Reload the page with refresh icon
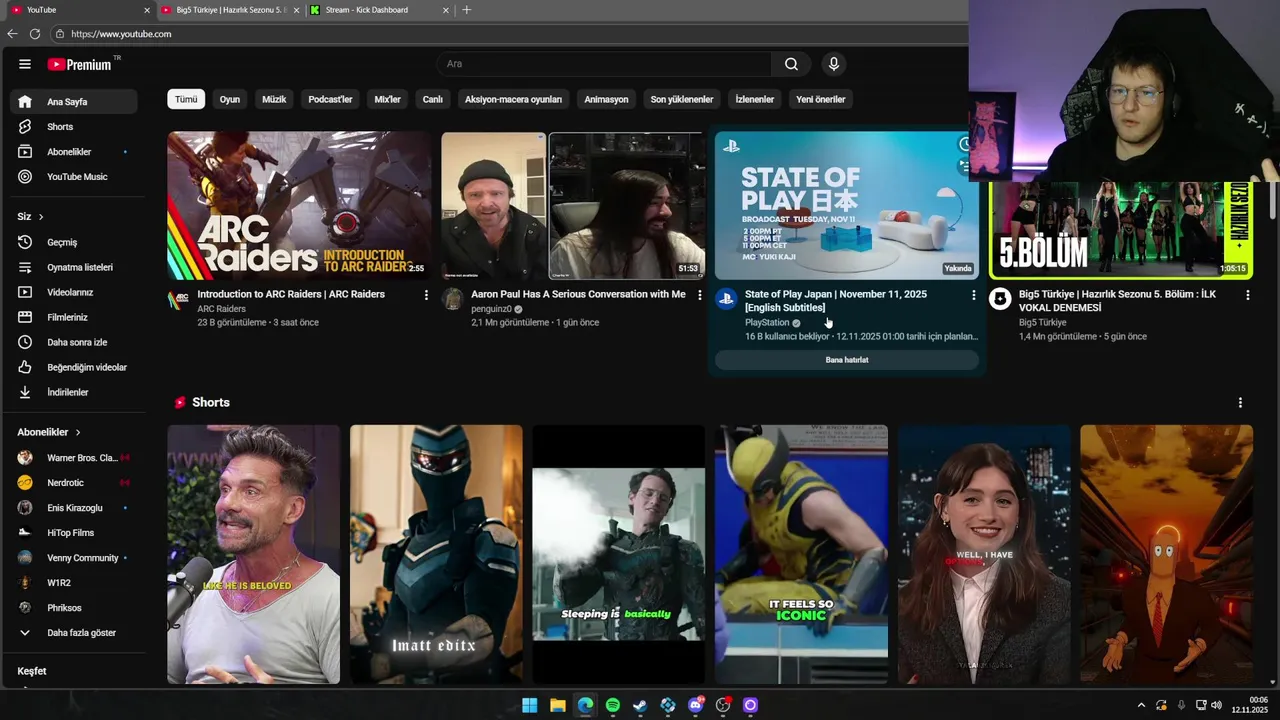This screenshot has width=1280, height=720. pyautogui.click(x=35, y=34)
